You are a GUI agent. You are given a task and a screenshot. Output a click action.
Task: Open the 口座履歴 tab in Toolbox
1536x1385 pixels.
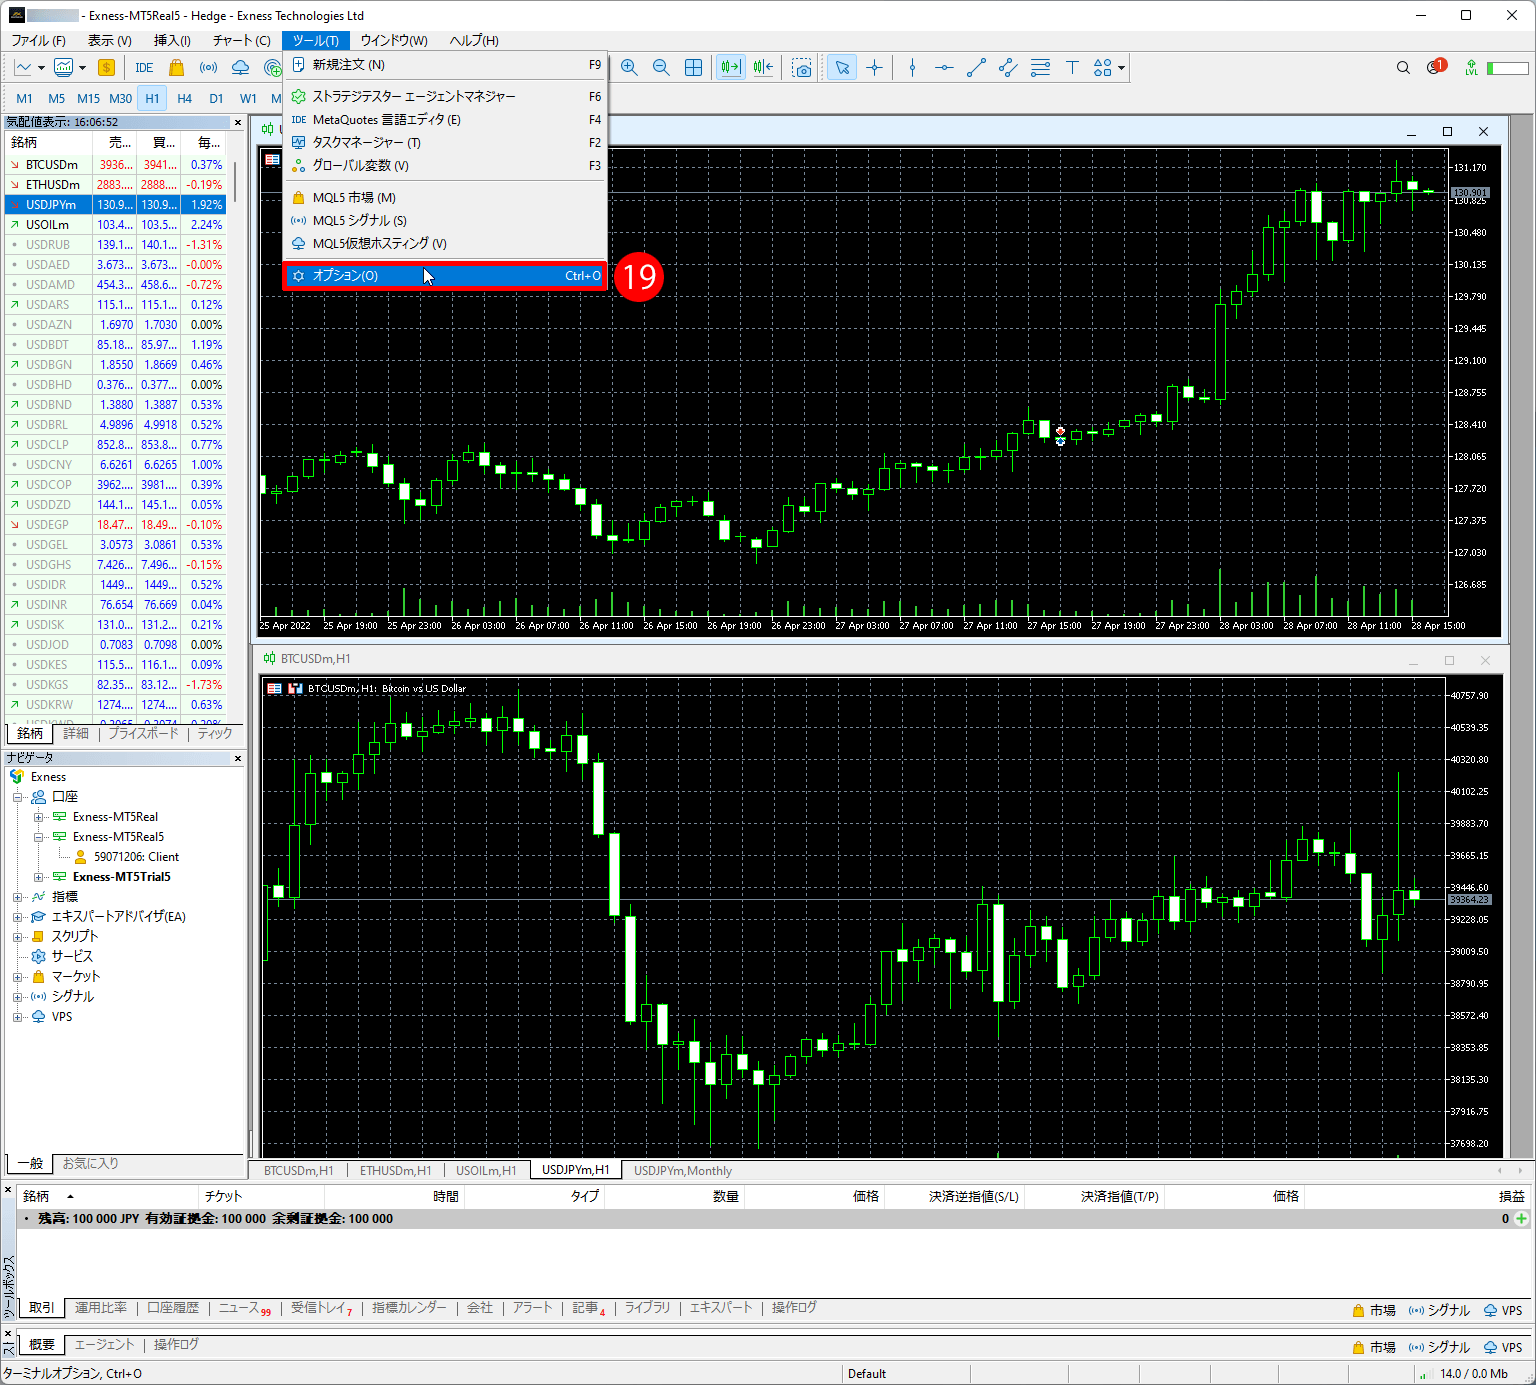coord(173,1307)
